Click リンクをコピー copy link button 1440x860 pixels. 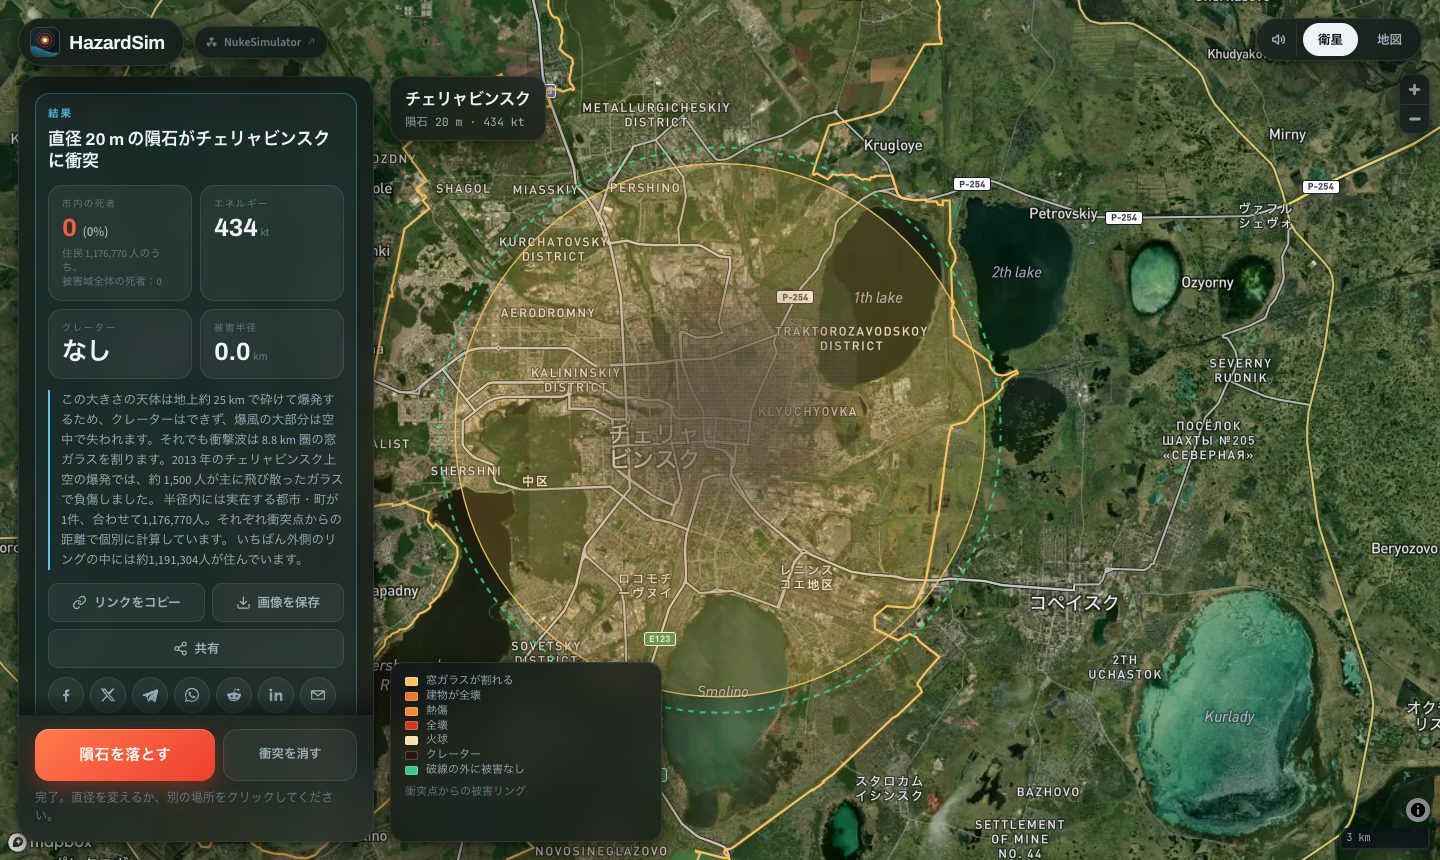coord(126,602)
